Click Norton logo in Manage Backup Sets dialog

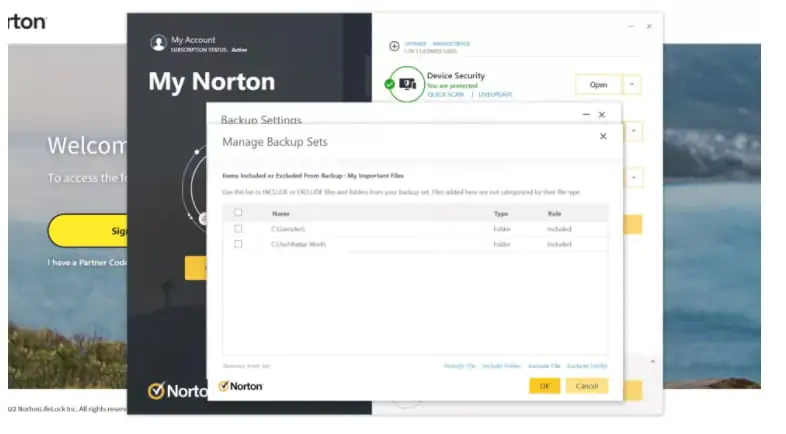coord(241,386)
